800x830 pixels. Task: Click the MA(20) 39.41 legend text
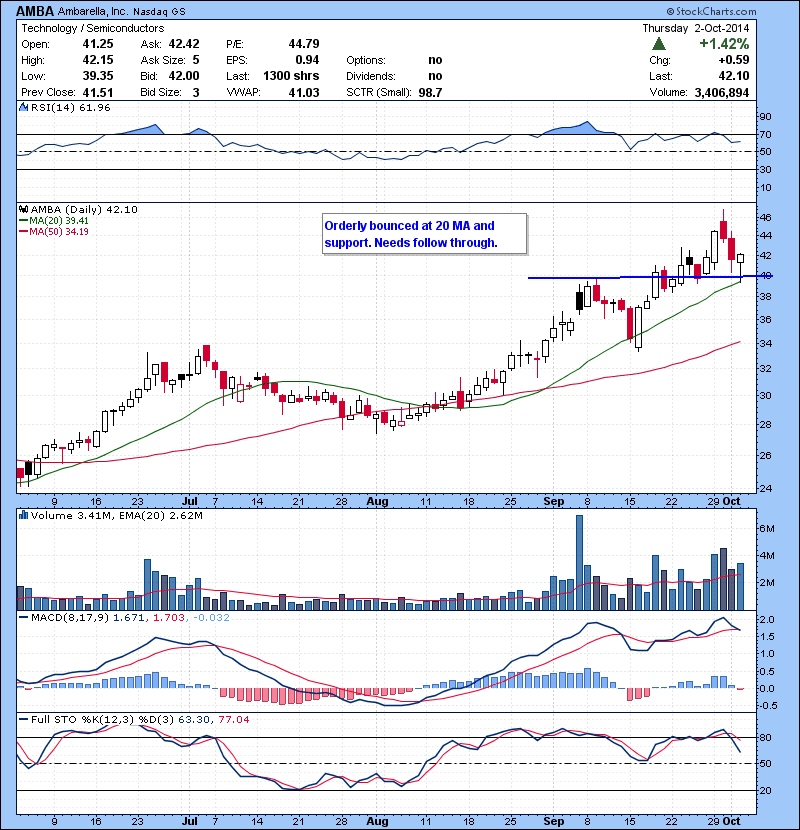[x=59, y=221]
